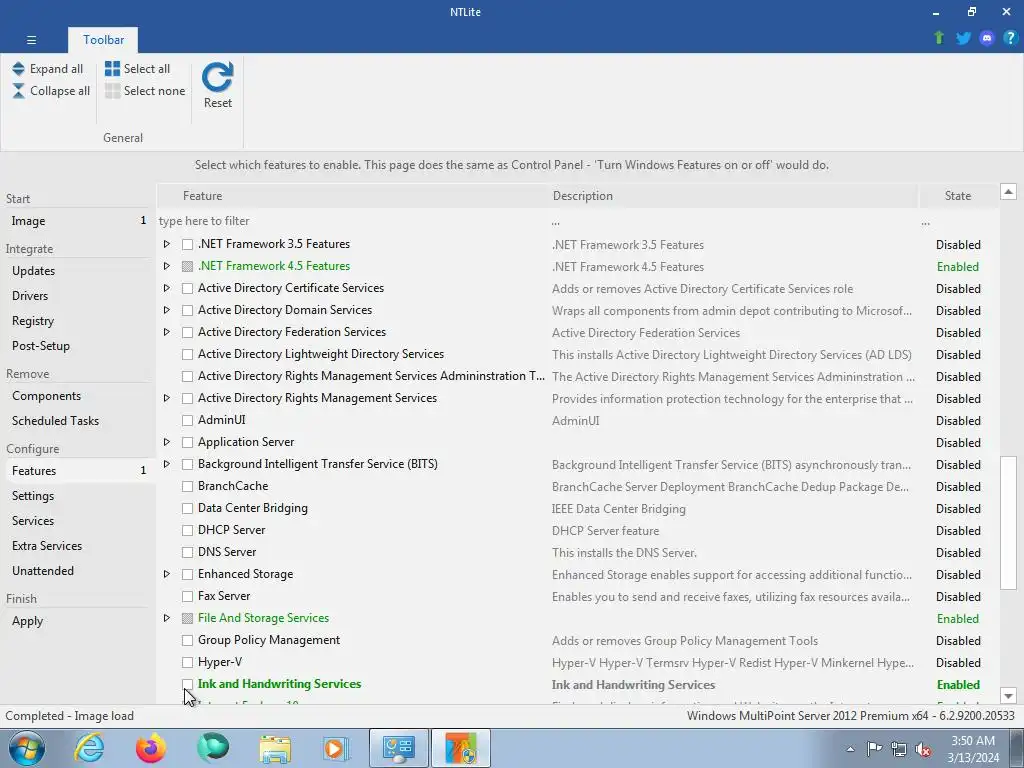Screen dimensions: 1024x768
Task: Collapse all feature tree nodes
Action: (x=51, y=91)
